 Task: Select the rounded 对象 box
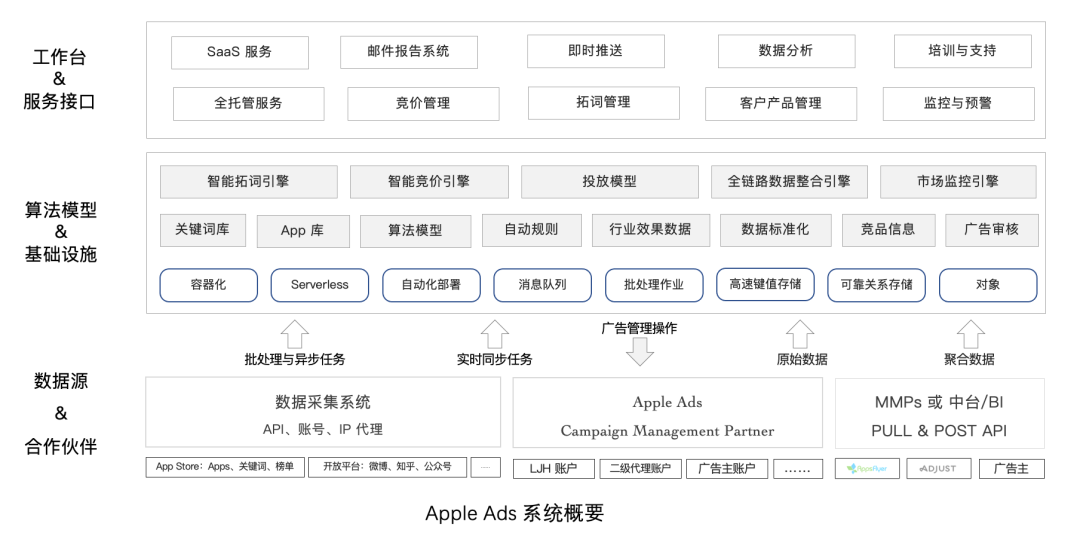pos(988,285)
